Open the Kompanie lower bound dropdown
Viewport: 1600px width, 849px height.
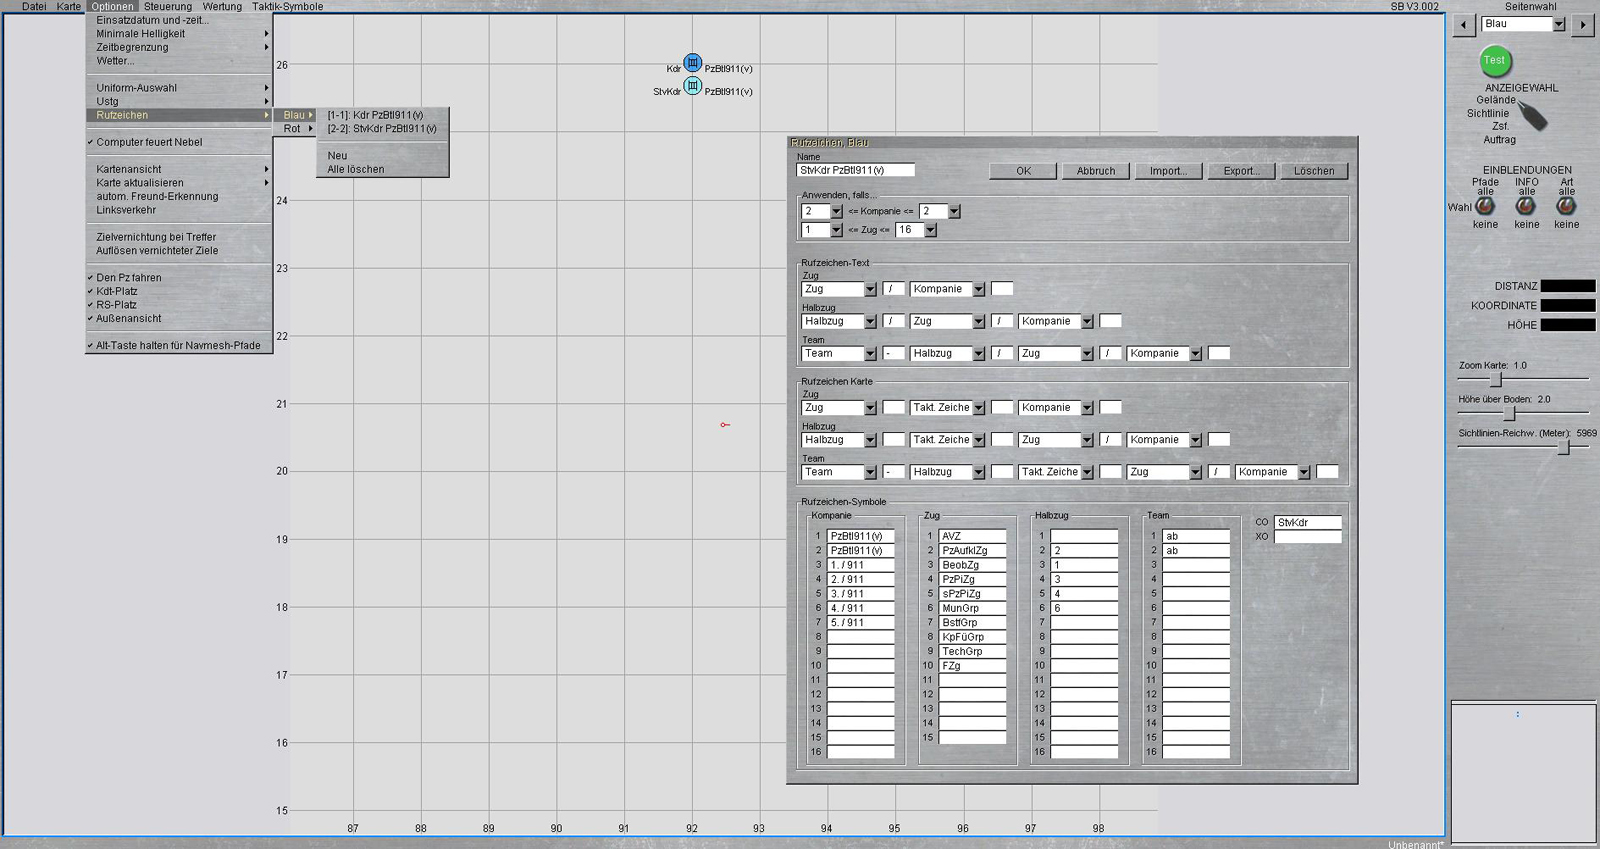point(836,212)
